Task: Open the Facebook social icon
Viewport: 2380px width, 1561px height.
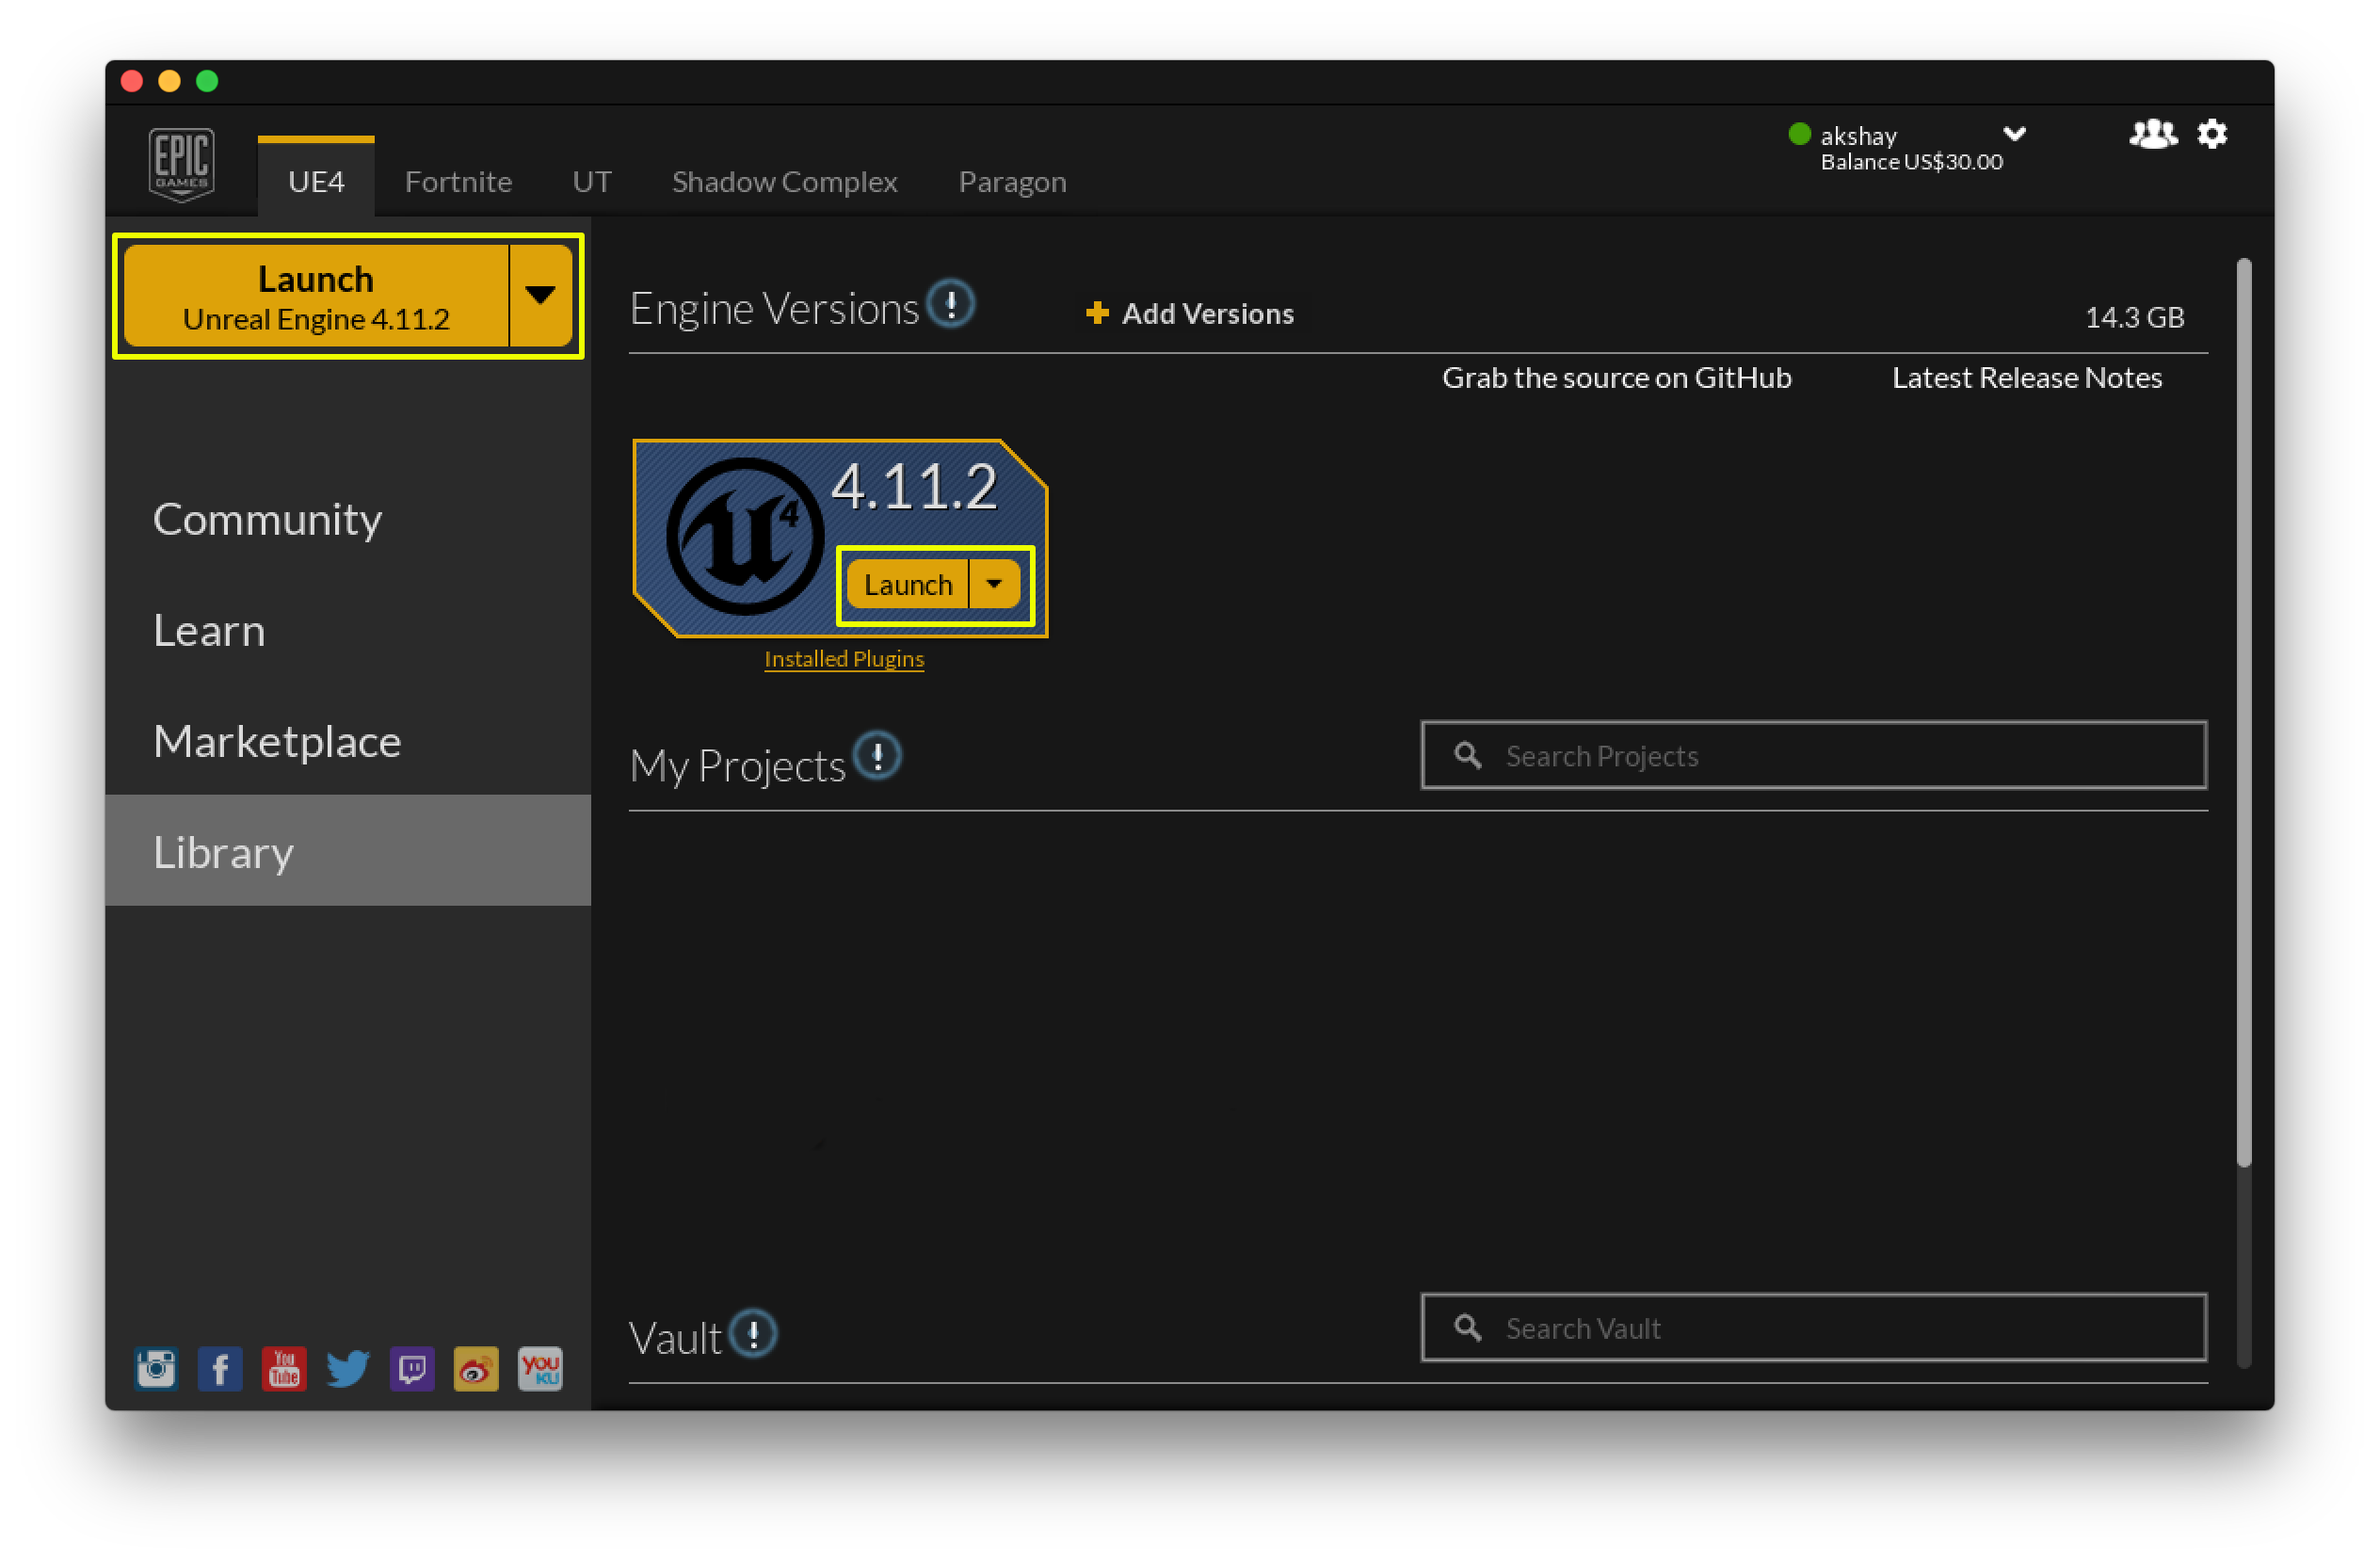Action: (x=220, y=1368)
